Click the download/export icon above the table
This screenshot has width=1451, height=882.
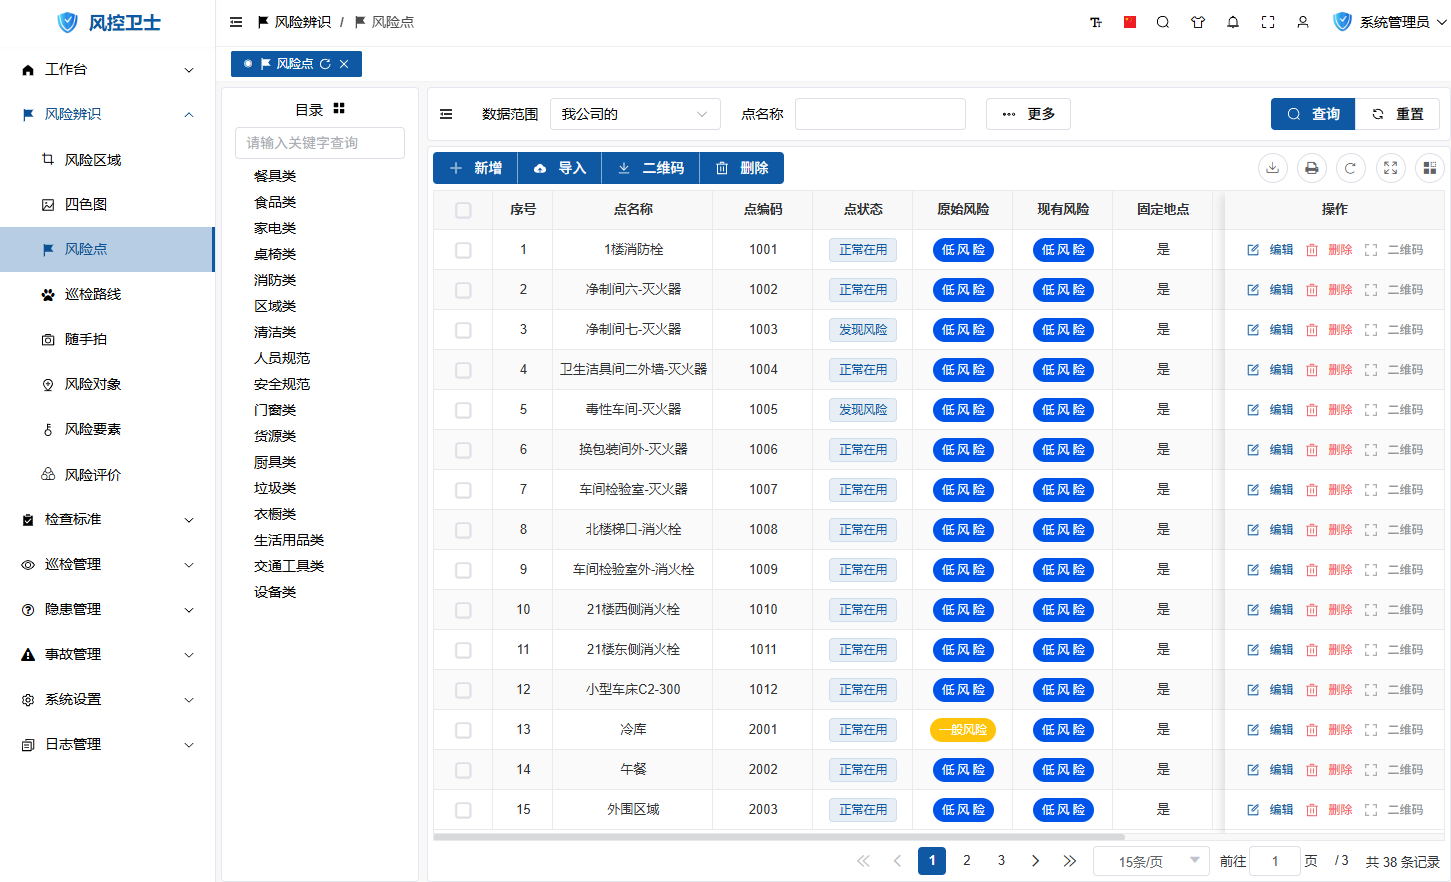[1272, 168]
